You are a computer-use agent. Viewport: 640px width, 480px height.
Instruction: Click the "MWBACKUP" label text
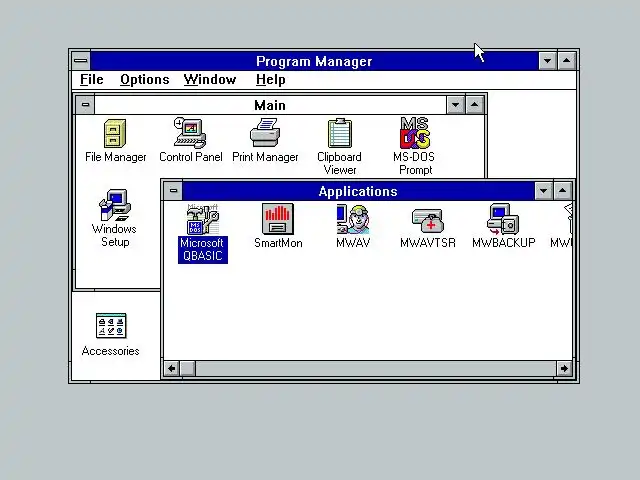[503, 243]
